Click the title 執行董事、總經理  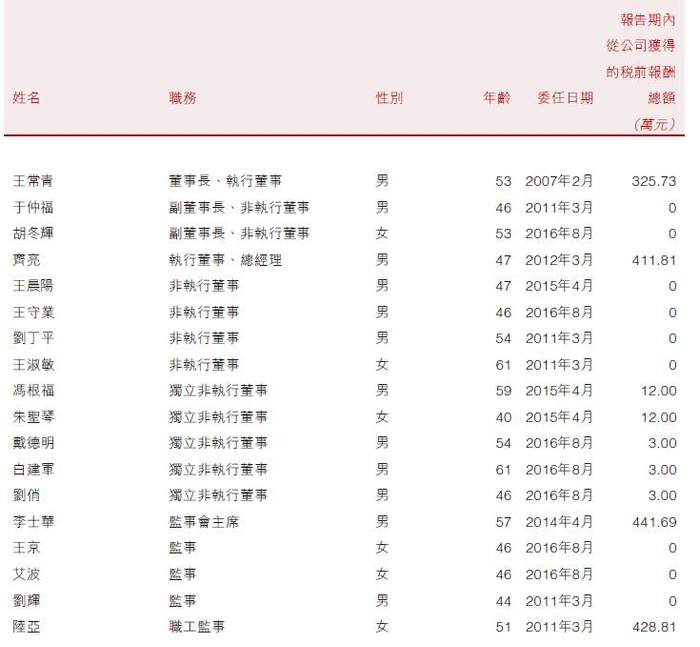point(225,259)
